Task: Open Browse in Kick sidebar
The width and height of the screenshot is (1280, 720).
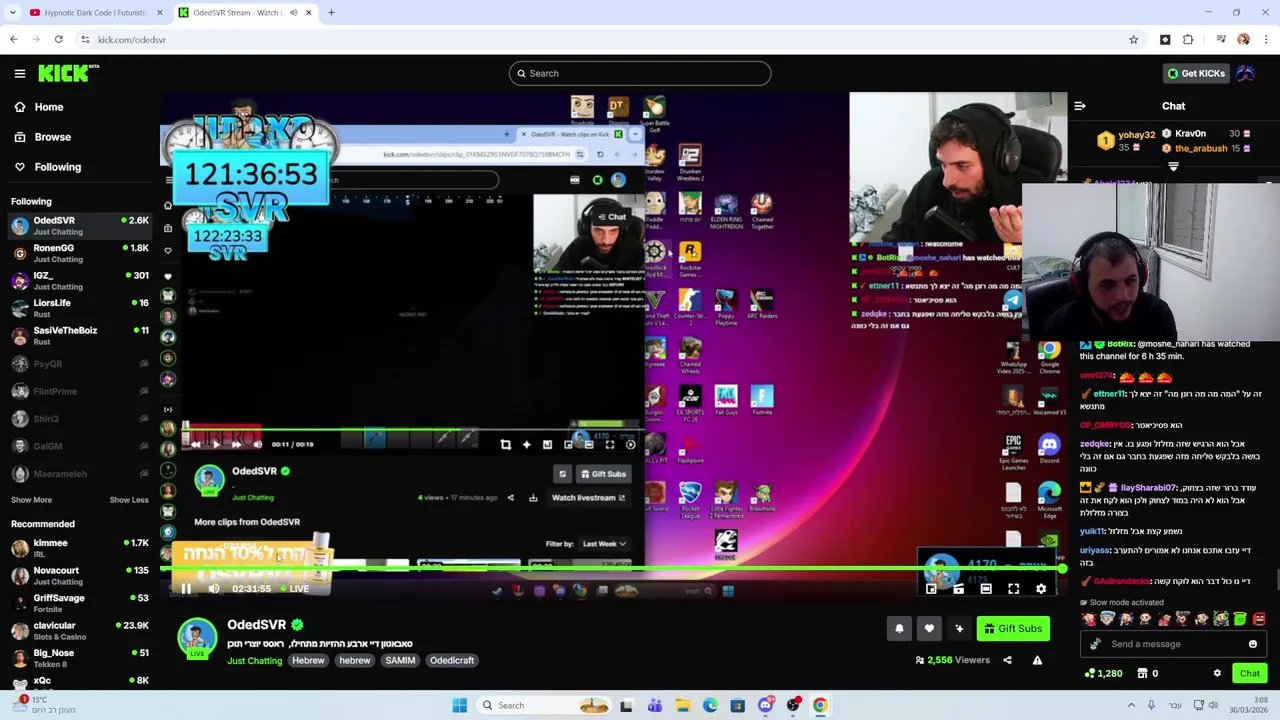Action: coord(42,137)
